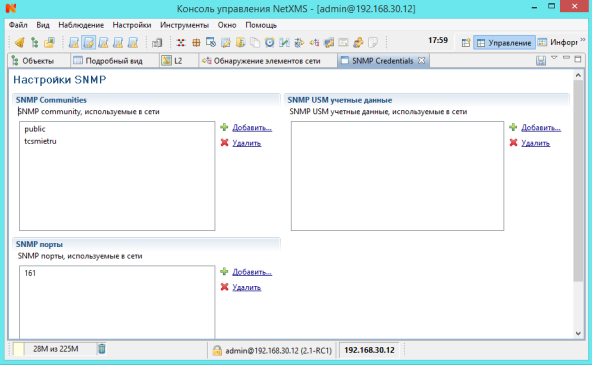Click the yellow folder document toolbar icon
This screenshot has height=365, width=593.
(x=241, y=42)
